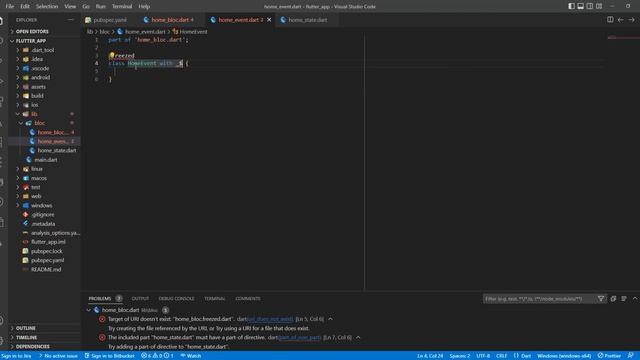The image size is (640, 360).
Task: Toggle secondary sidebar layout icon
Action: tap(590, 6)
